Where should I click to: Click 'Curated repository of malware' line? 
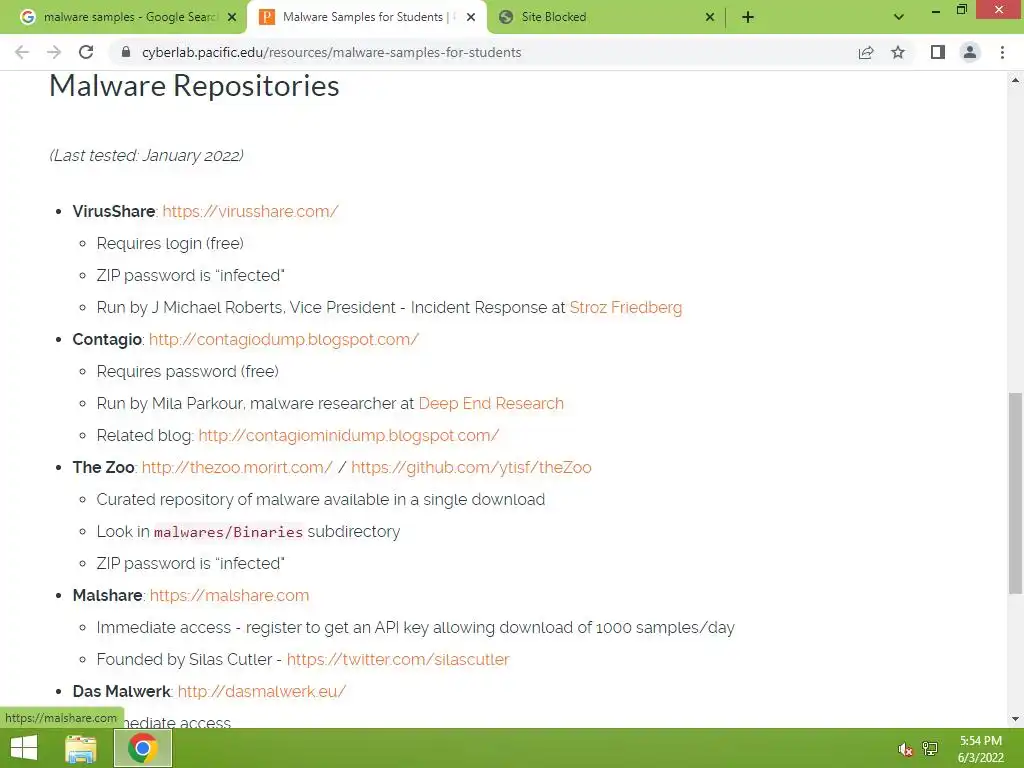(x=321, y=499)
